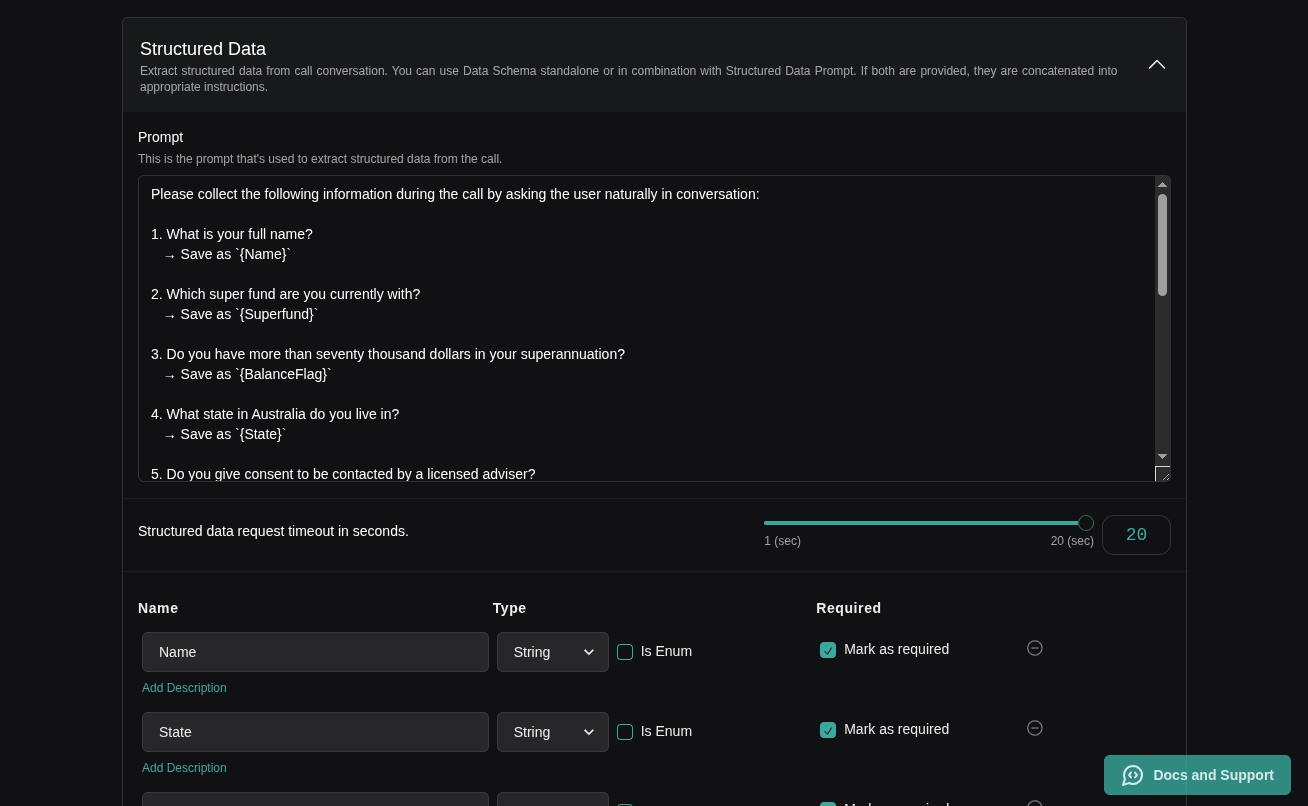Click the prompt textarea resize handle
Screen dimensions: 1308x806
click(1163, 474)
